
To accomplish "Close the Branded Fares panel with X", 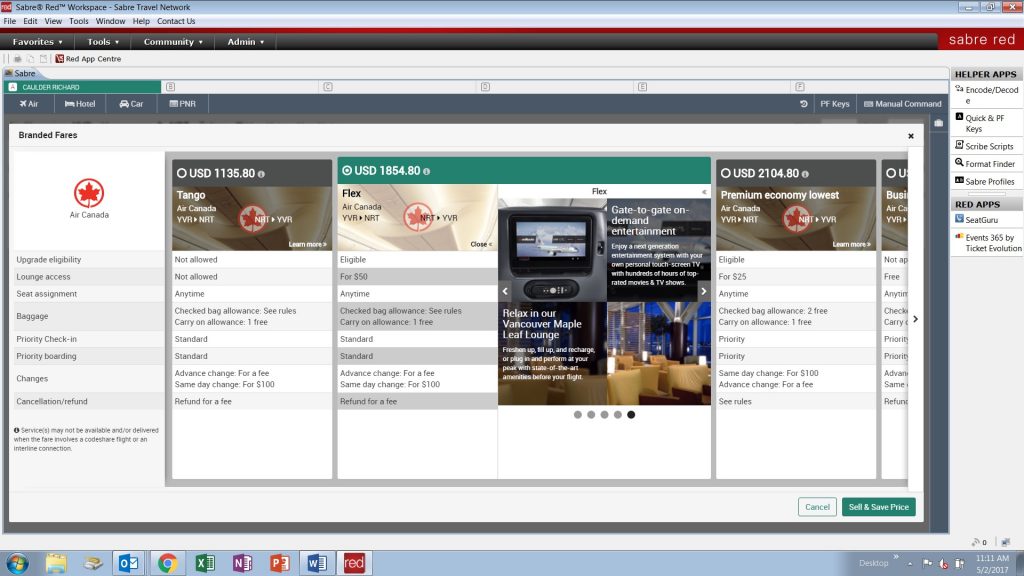I will click(x=910, y=136).
